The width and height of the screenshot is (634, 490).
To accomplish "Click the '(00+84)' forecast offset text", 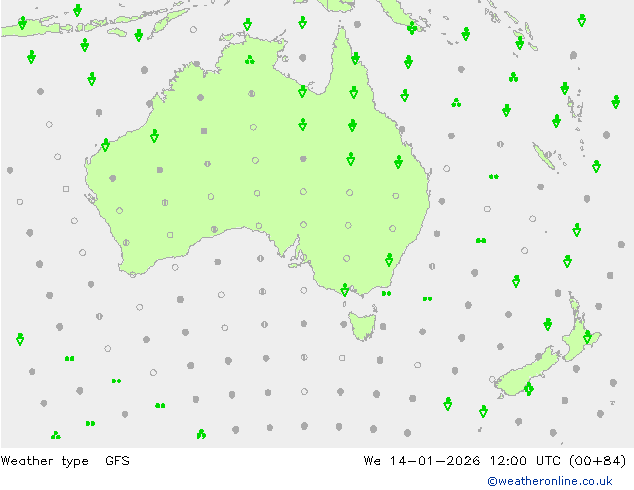I will 598,460.
